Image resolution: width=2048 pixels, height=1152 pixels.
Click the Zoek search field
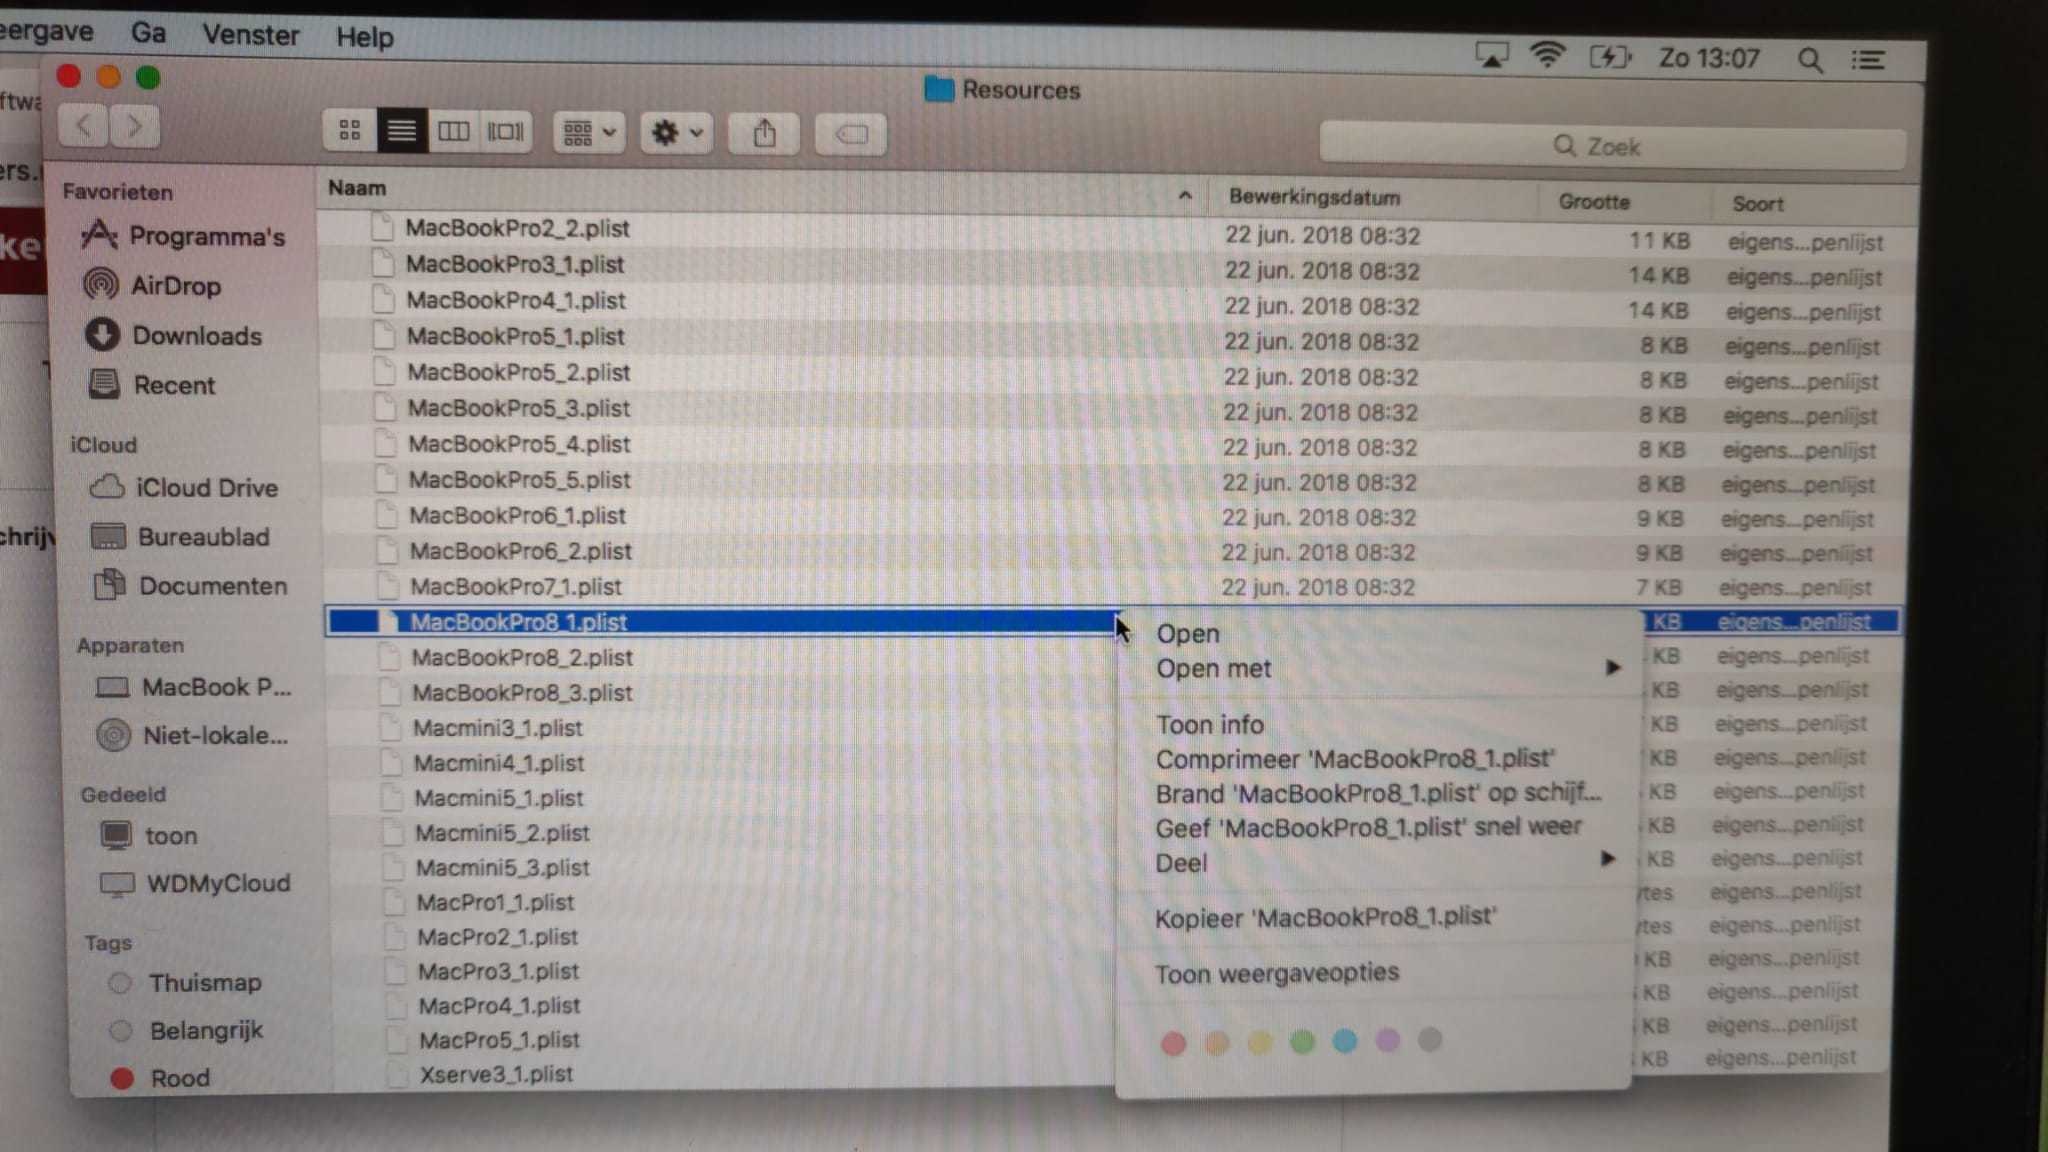(x=1612, y=146)
